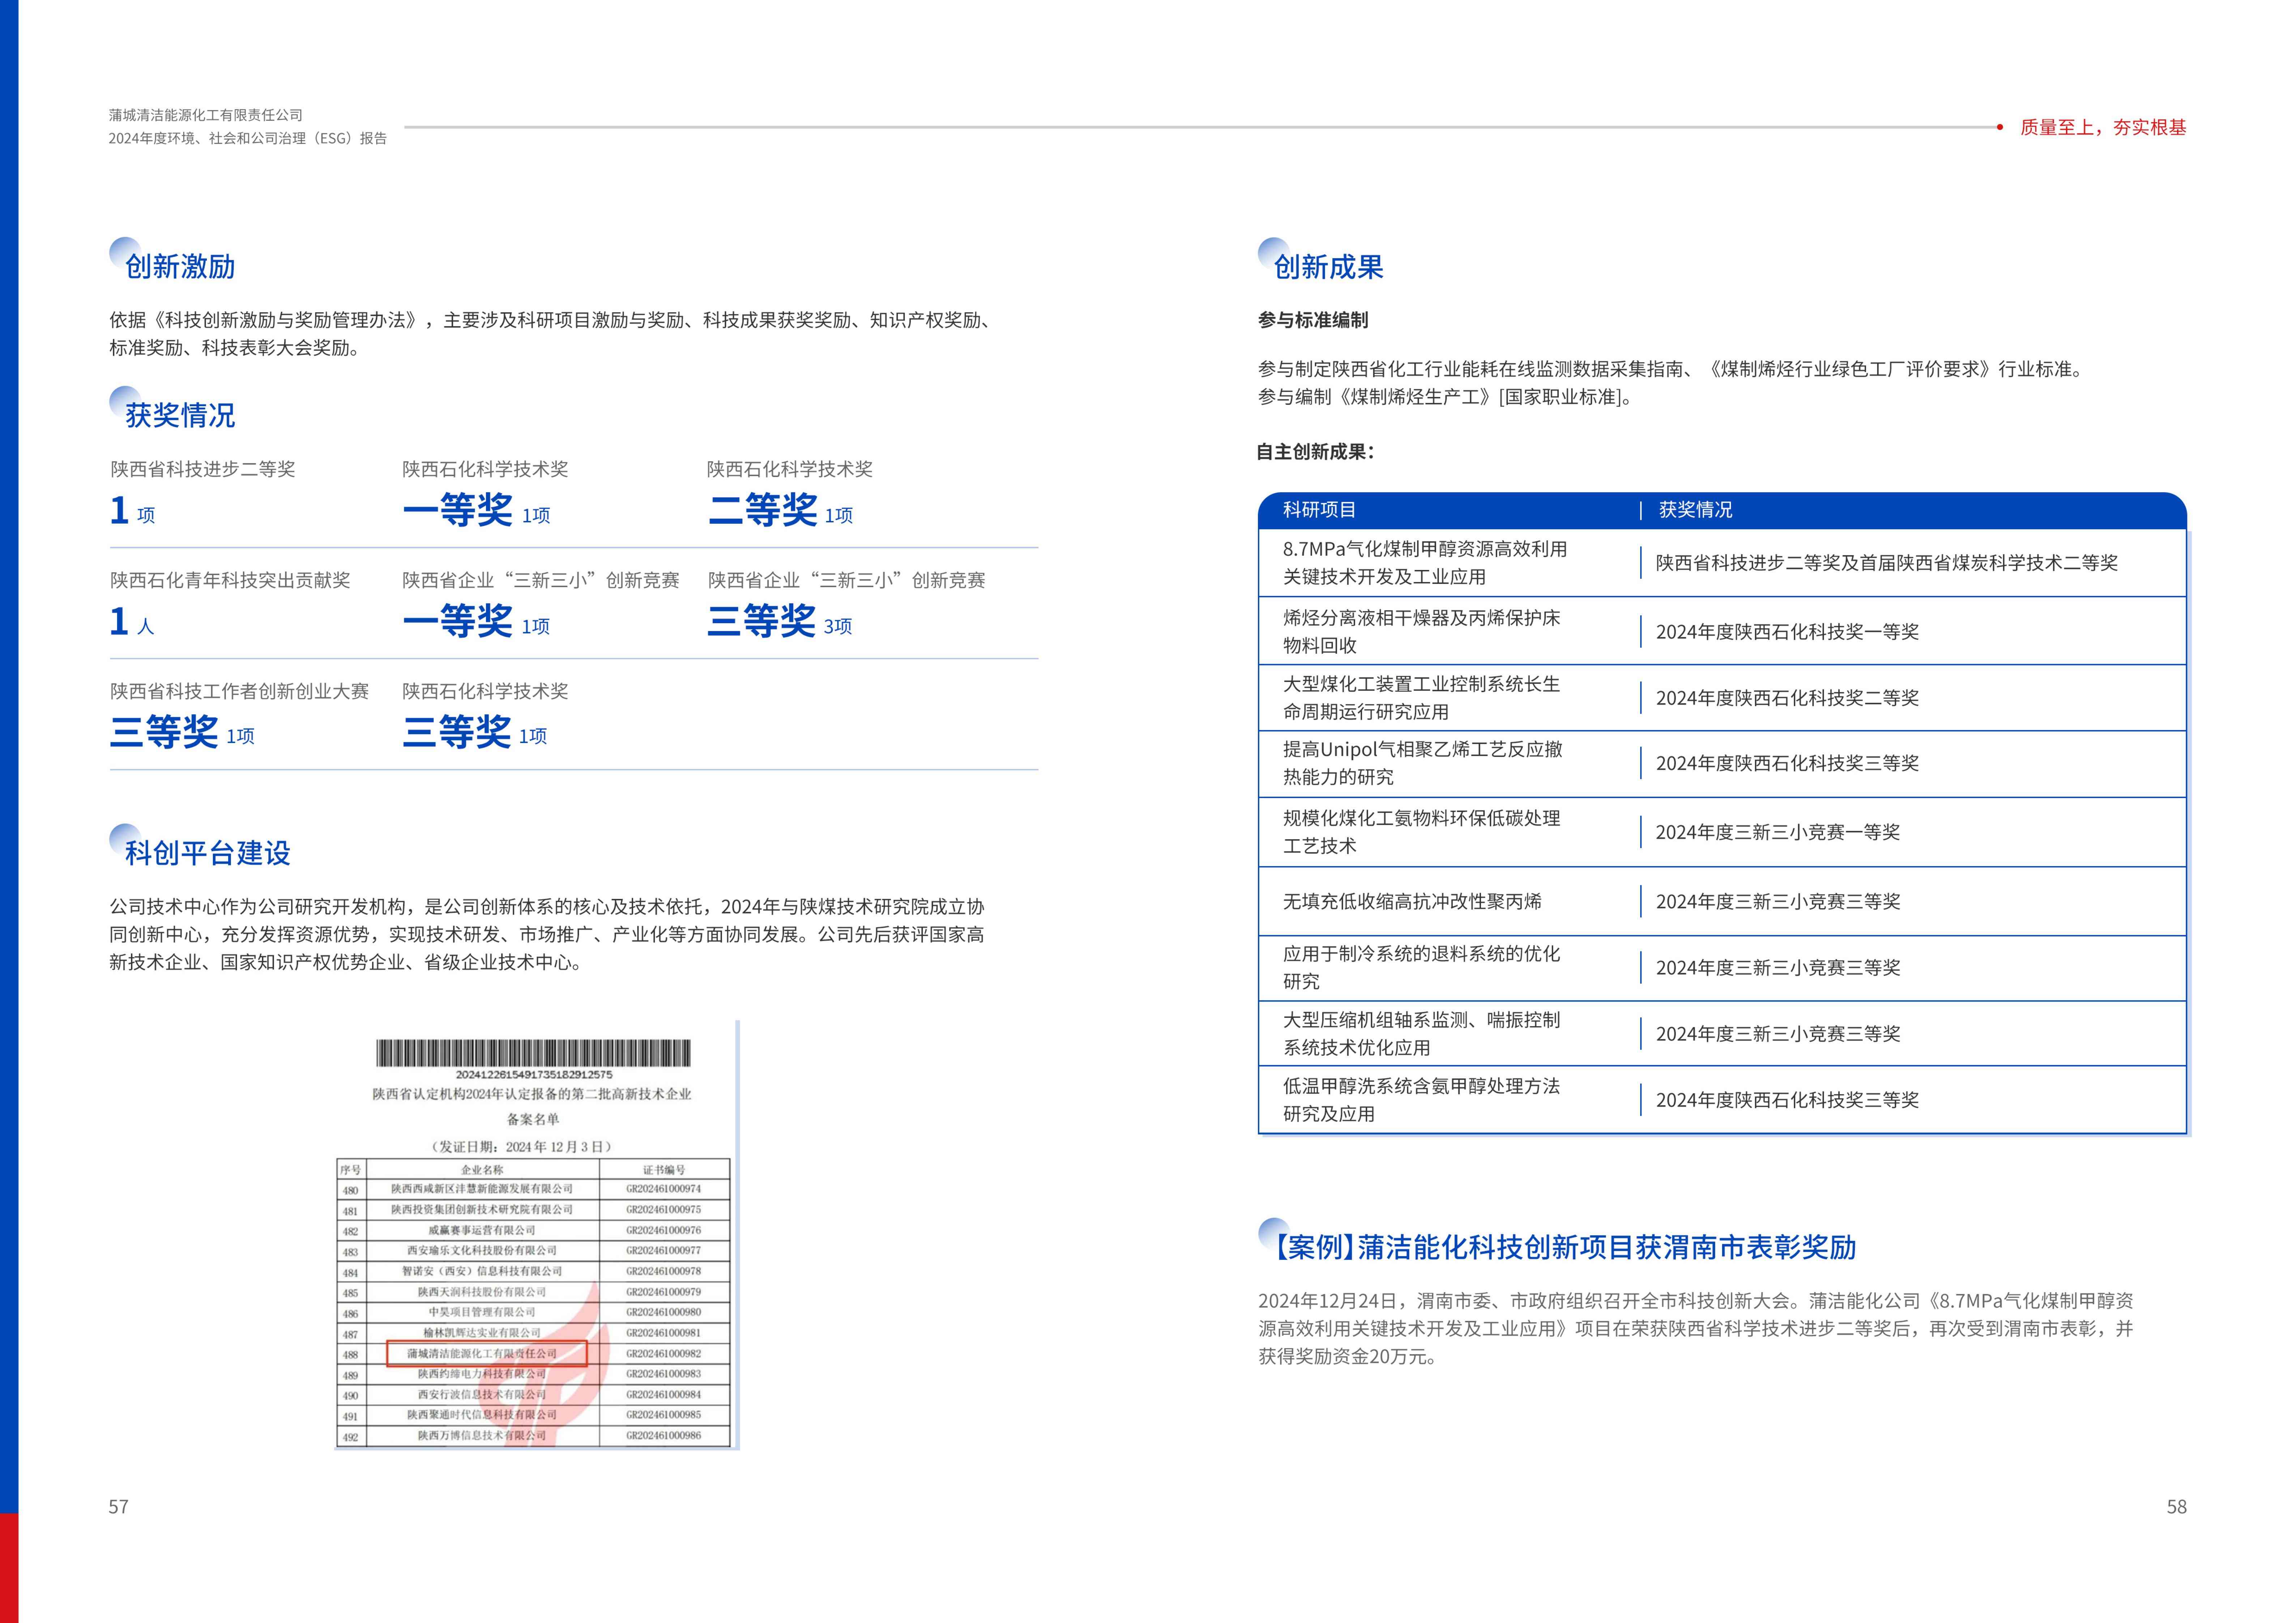Viewport: 2296px width, 1623px height.
Task: Click the 科研项目 table header
Action: tap(1319, 510)
